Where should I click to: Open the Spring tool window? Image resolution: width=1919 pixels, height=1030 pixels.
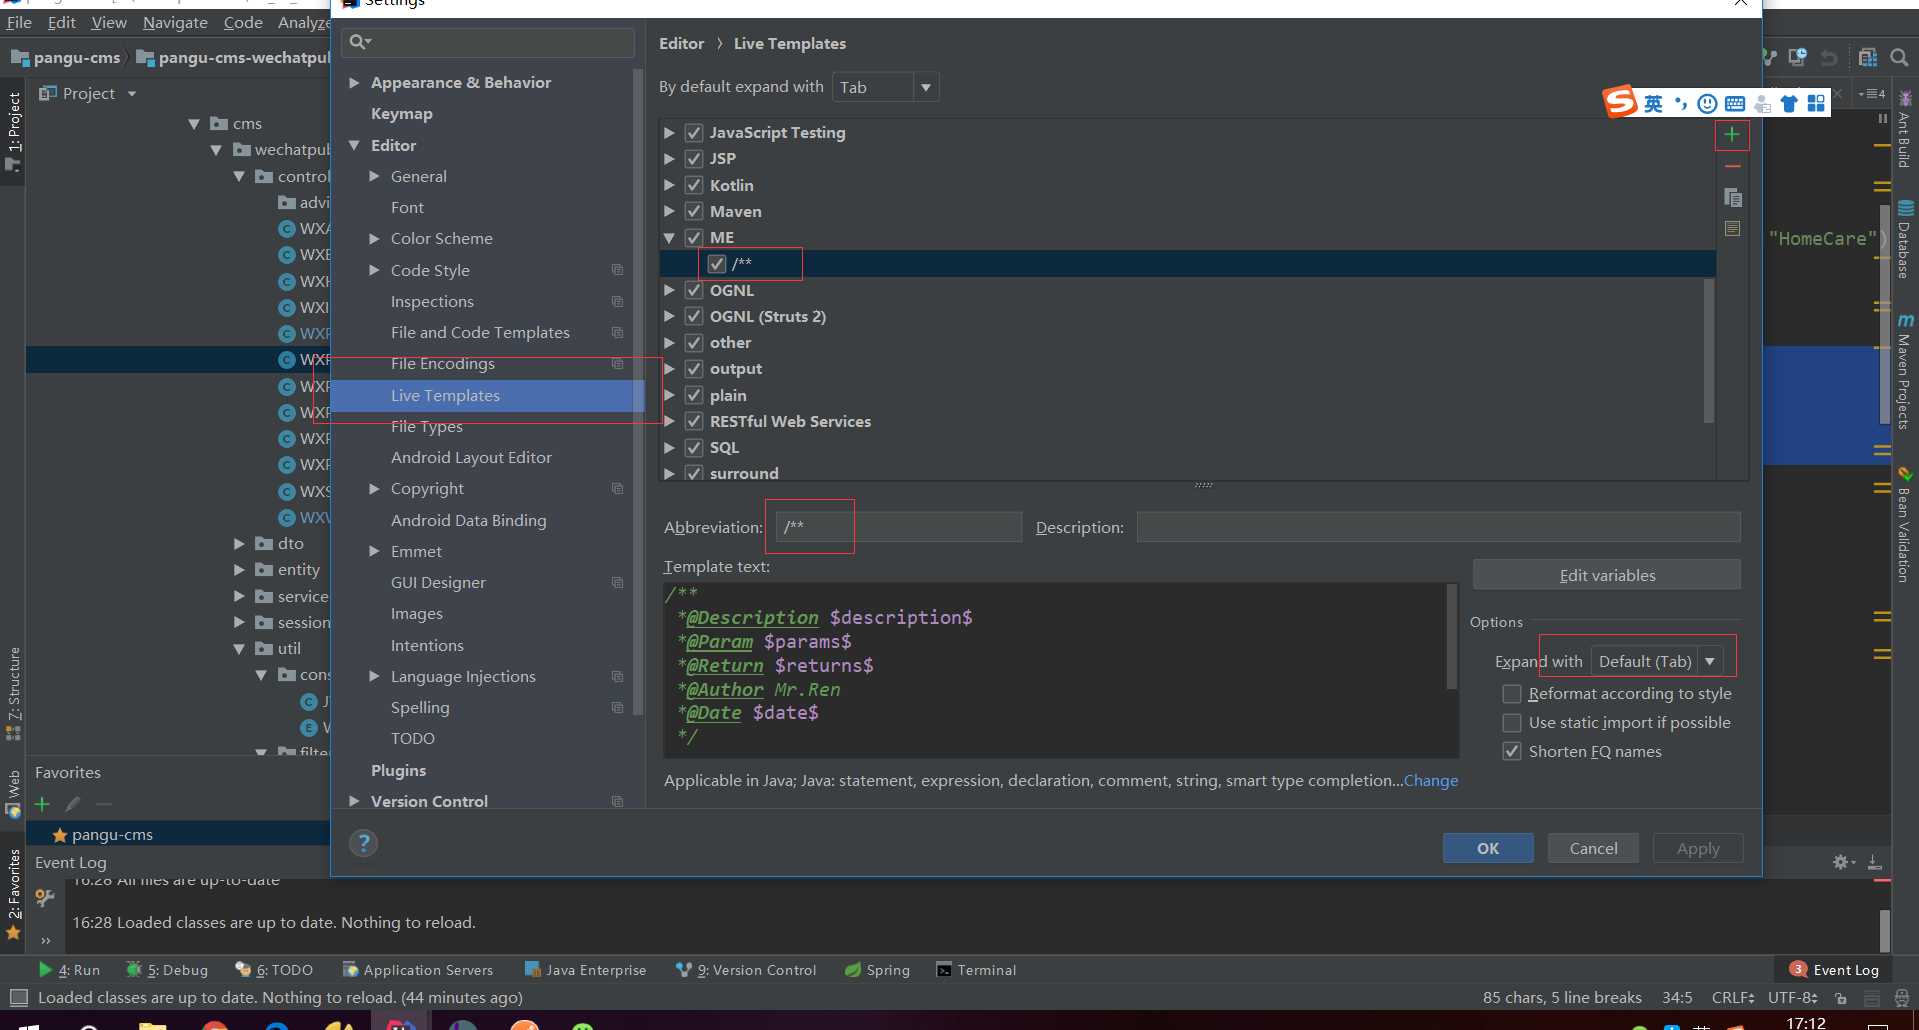[877, 970]
